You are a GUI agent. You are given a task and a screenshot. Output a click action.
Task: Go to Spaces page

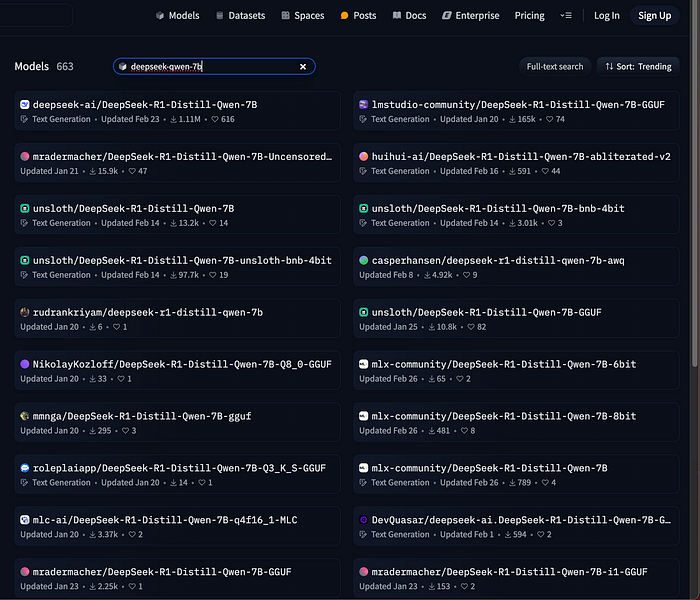(x=303, y=16)
